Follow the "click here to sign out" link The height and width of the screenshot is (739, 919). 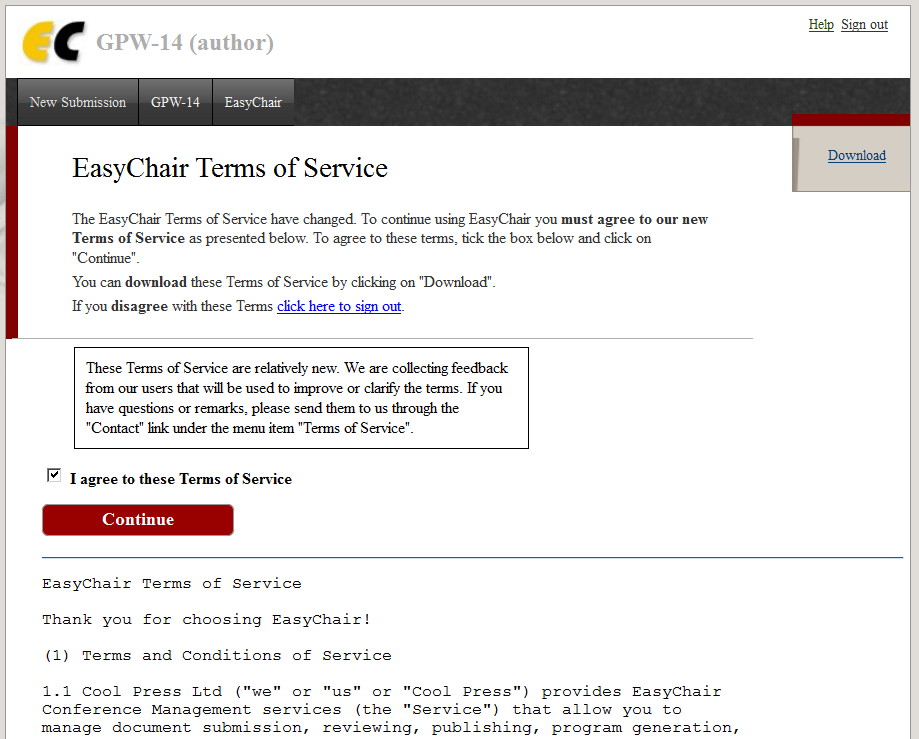(x=339, y=307)
